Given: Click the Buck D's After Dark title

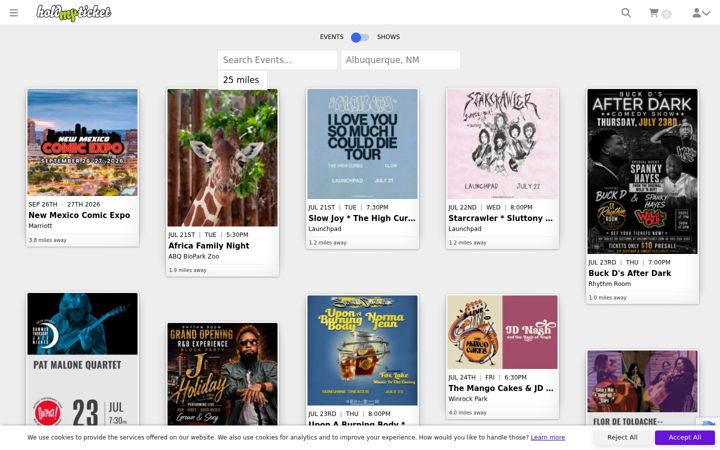Looking at the screenshot, I should 630,273.
